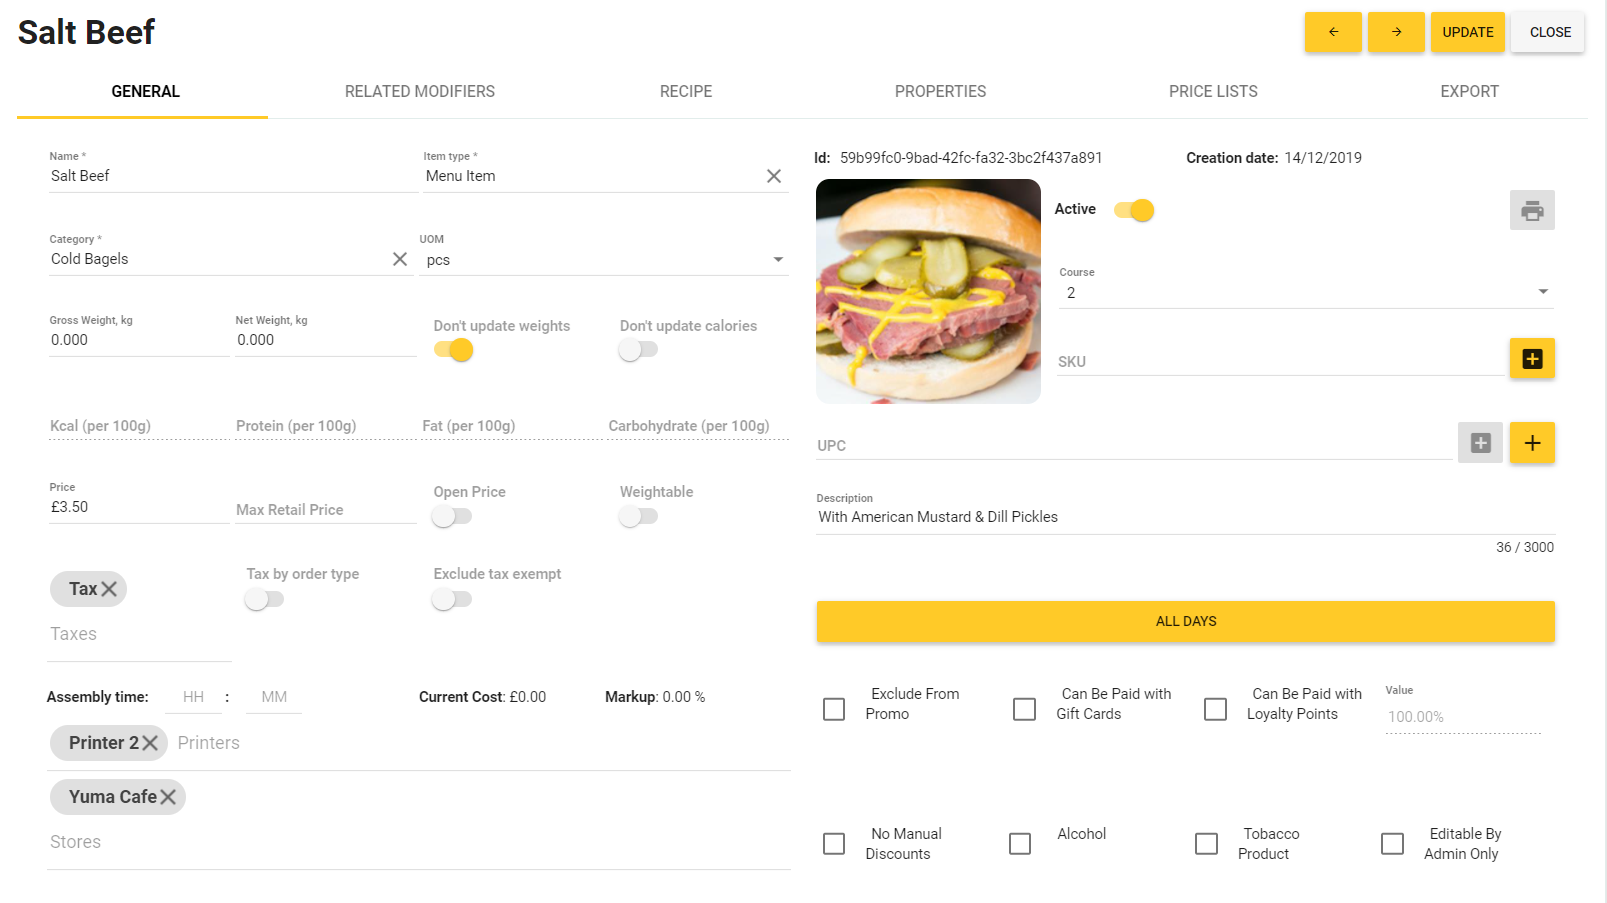The image size is (1607, 903).
Task: Navigate to next item using right arrow
Action: 1396,31
